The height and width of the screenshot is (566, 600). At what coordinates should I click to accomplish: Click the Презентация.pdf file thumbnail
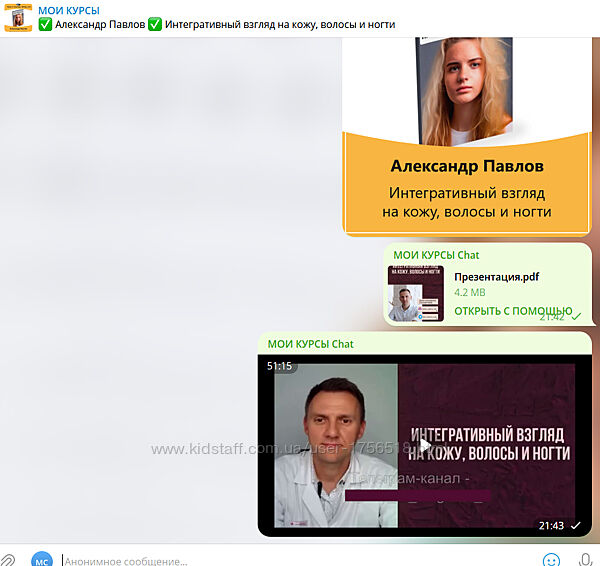415,293
